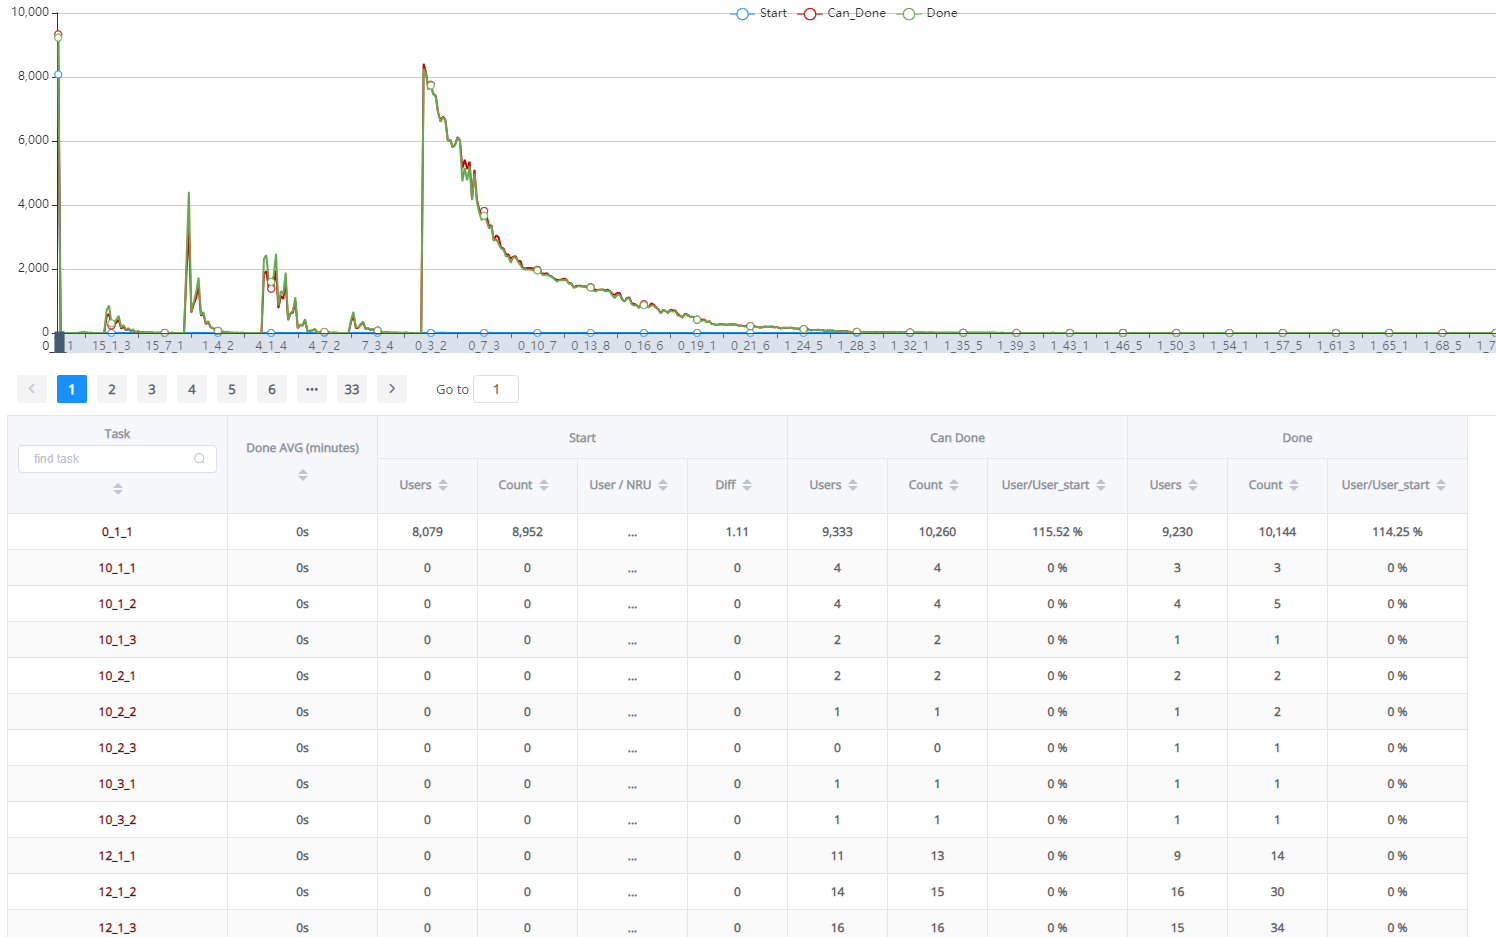Sort by the Task column arrows
Screen dimensions: 1496x937
click(x=118, y=489)
